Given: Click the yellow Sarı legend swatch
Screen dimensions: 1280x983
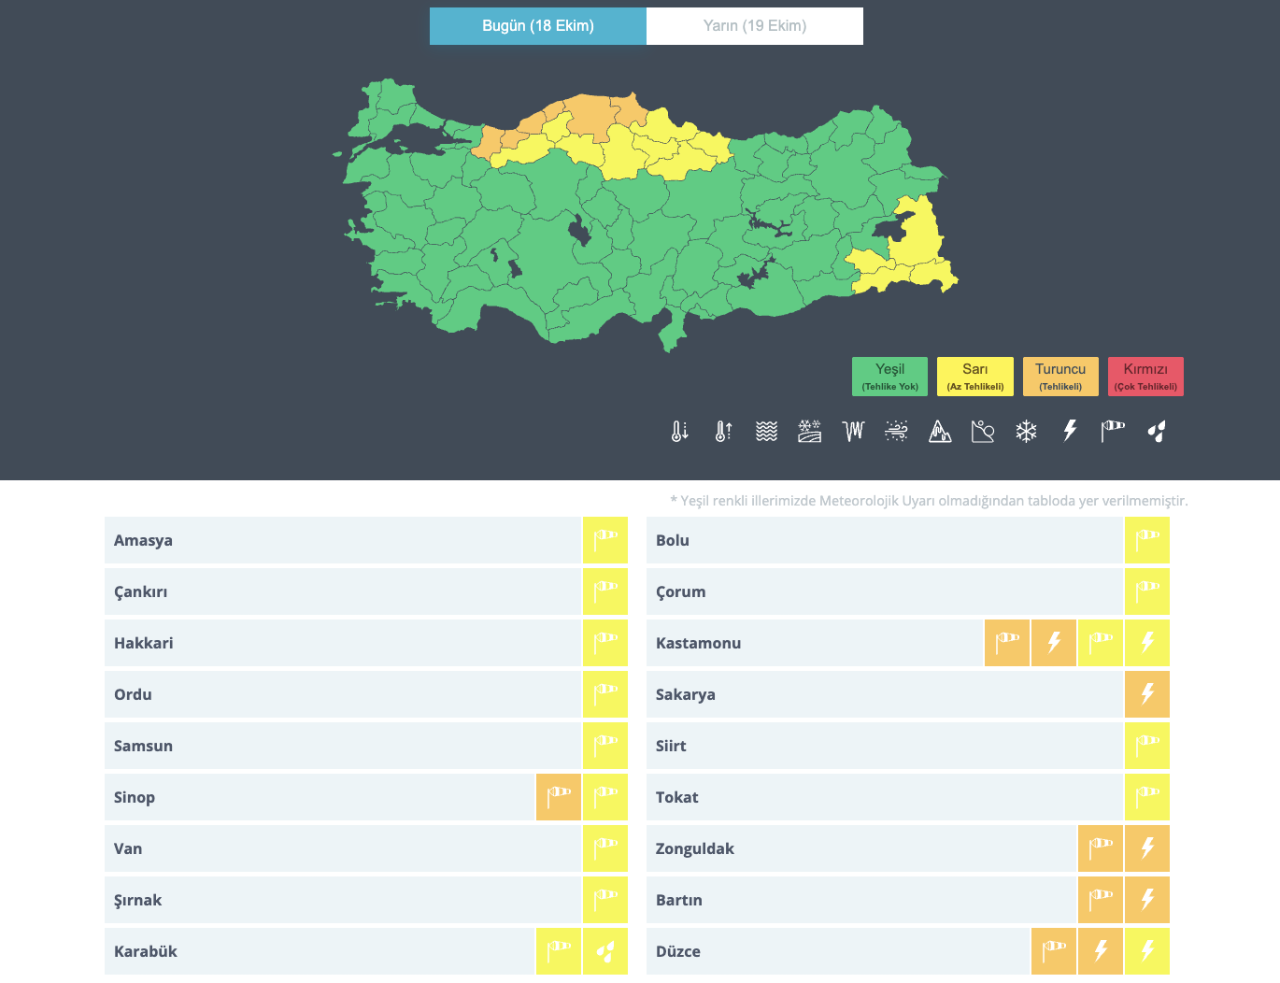Looking at the screenshot, I should [x=975, y=377].
